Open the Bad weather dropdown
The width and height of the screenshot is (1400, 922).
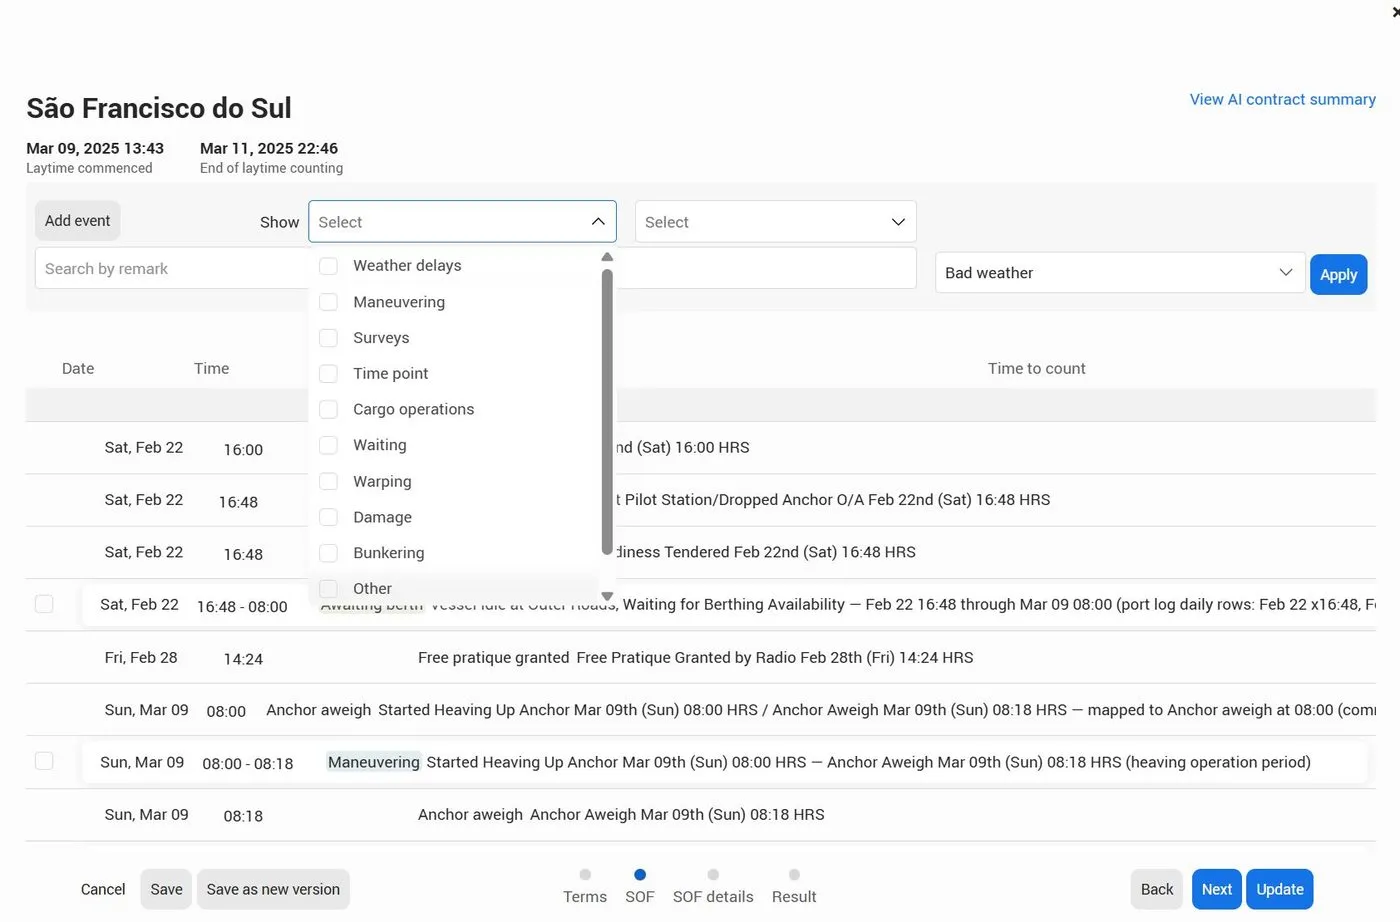click(x=1120, y=273)
